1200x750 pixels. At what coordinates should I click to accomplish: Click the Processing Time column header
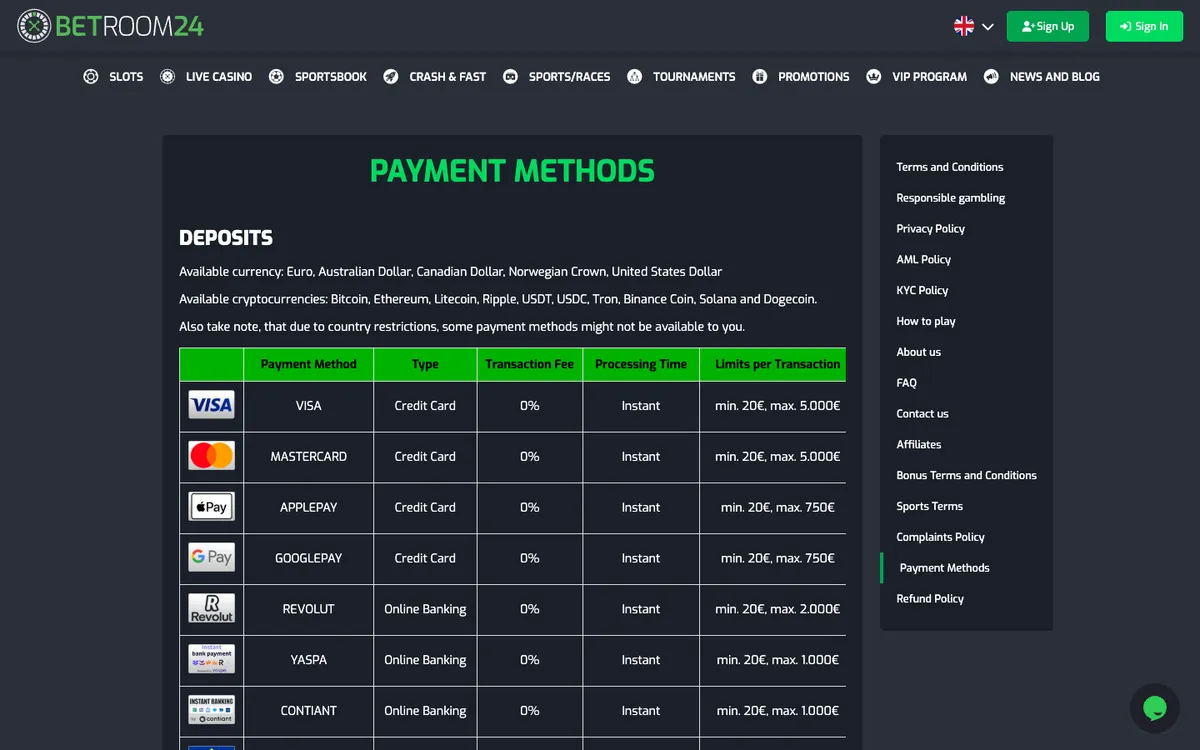click(641, 365)
